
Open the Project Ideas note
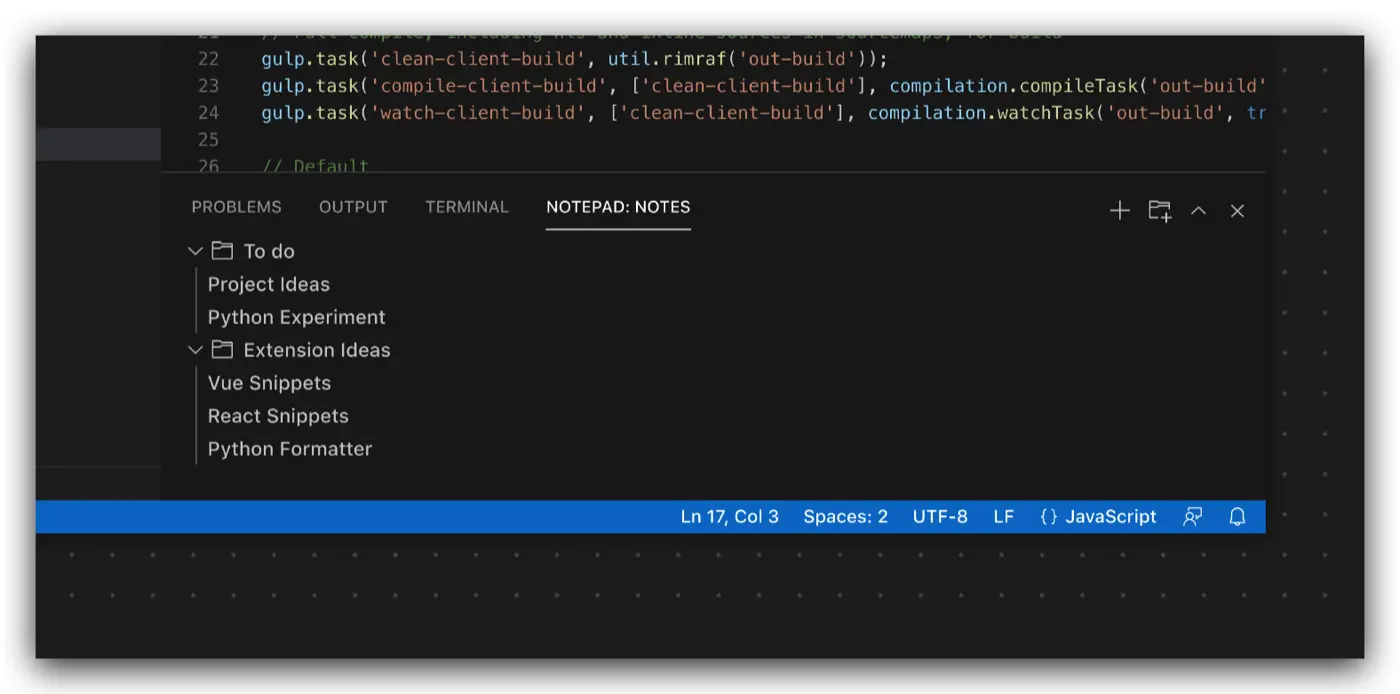coord(268,284)
